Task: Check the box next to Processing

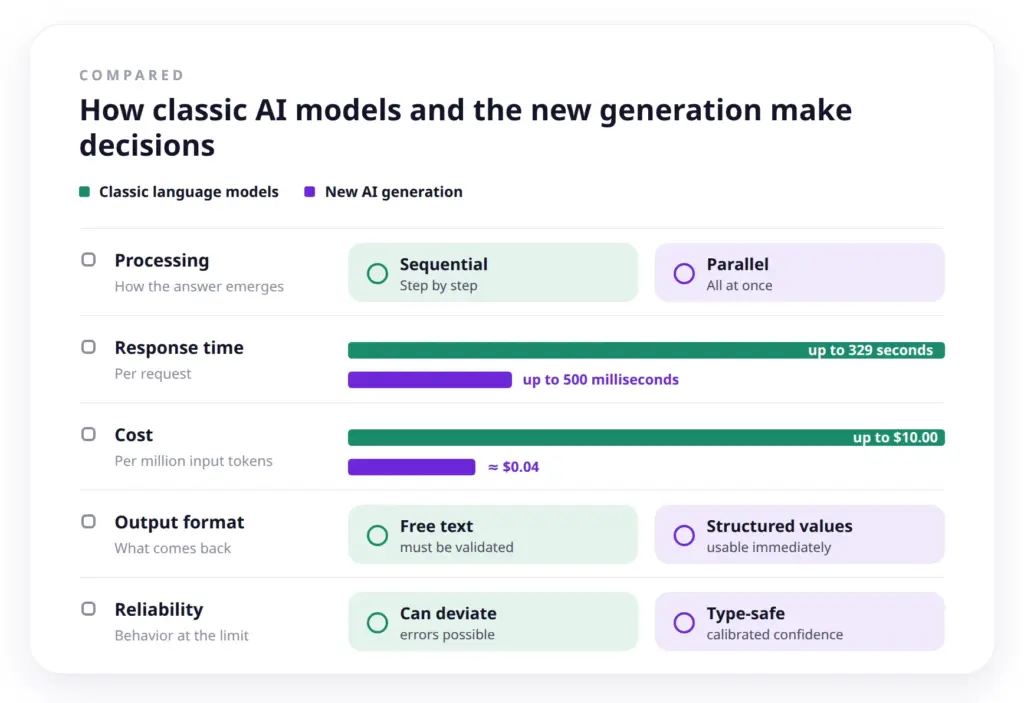Action: pyautogui.click(x=88, y=260)
